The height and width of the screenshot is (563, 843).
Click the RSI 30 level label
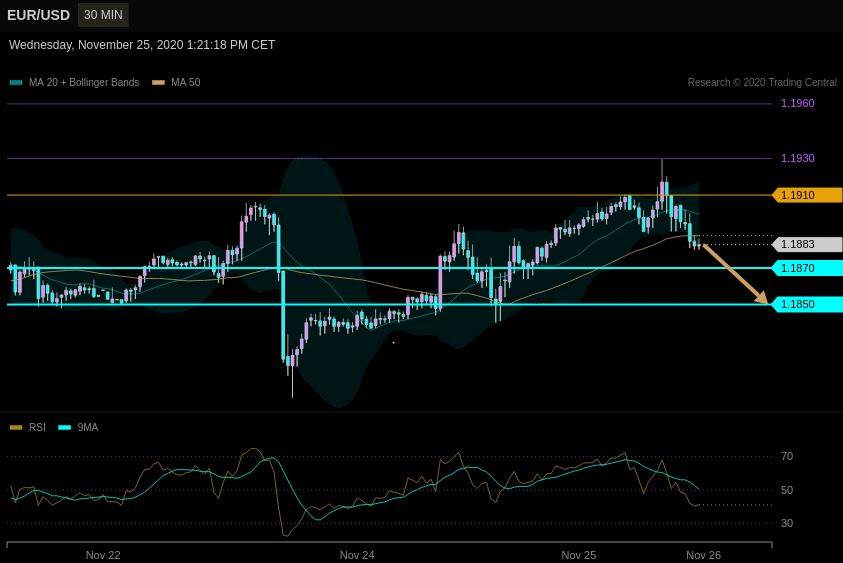[x=787, y=523]
